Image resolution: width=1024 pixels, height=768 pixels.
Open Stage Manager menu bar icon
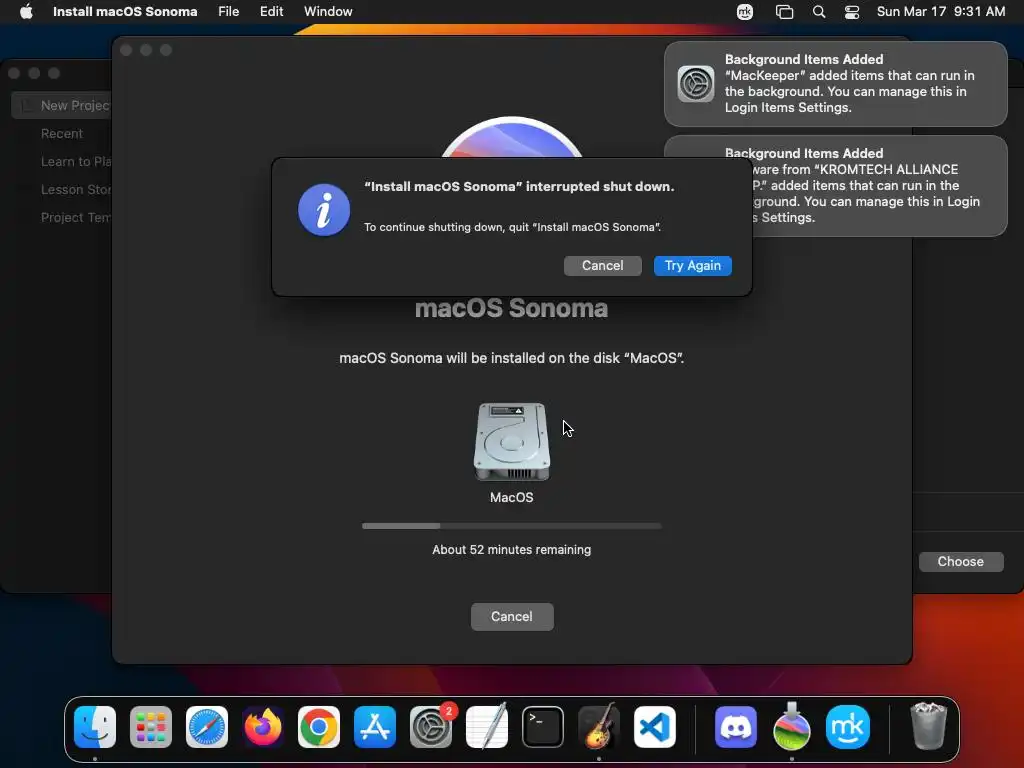click(784, 12)
